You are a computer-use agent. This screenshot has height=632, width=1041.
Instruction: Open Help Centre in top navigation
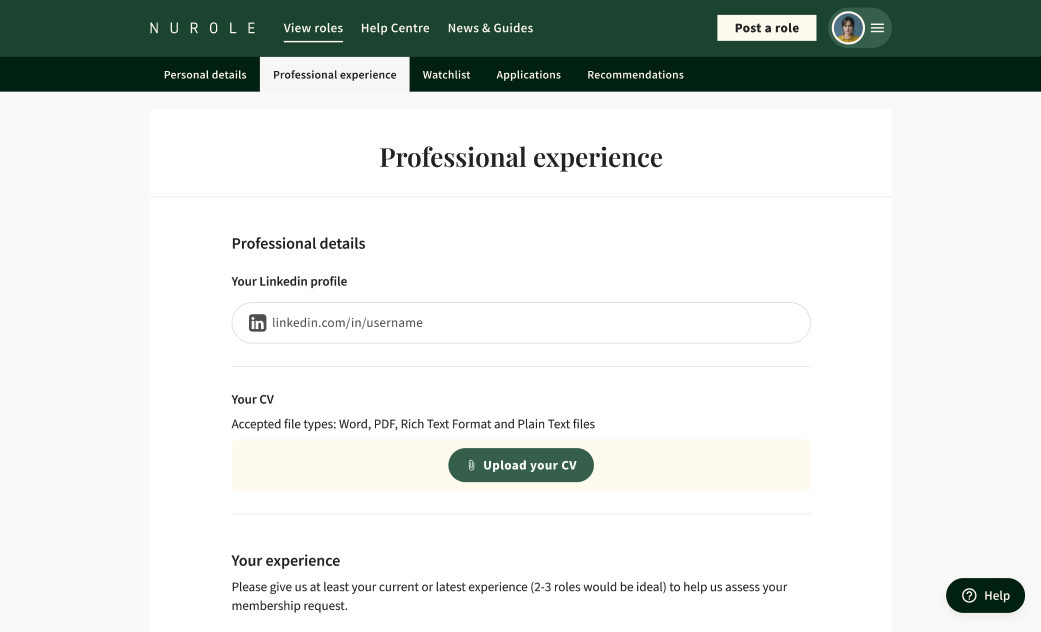pos(395,28)
